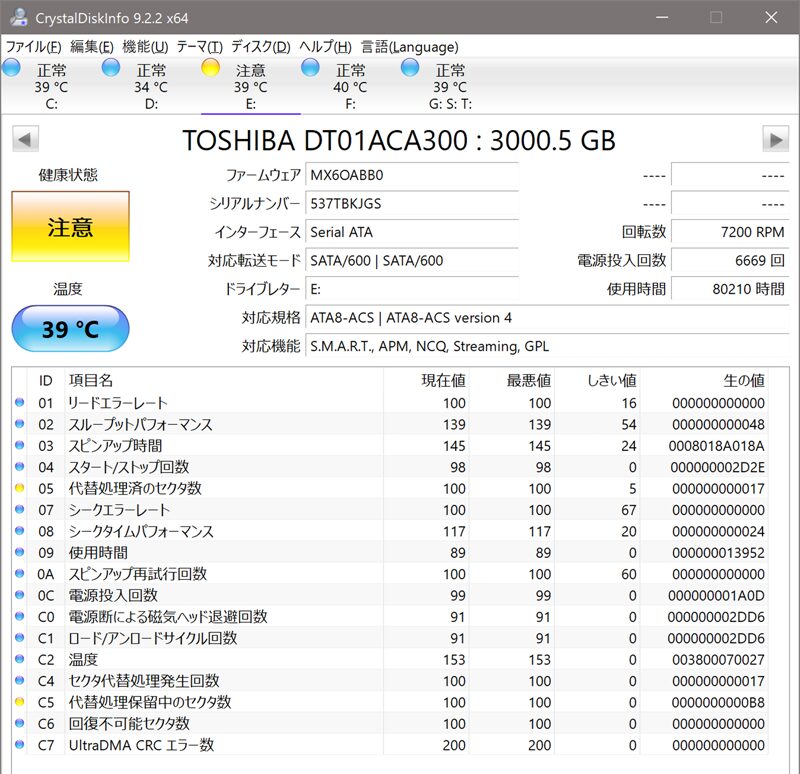Select the blue status orb for drives G: S: T:
Viewport: 800px width, 774px height.
point(410,68)
